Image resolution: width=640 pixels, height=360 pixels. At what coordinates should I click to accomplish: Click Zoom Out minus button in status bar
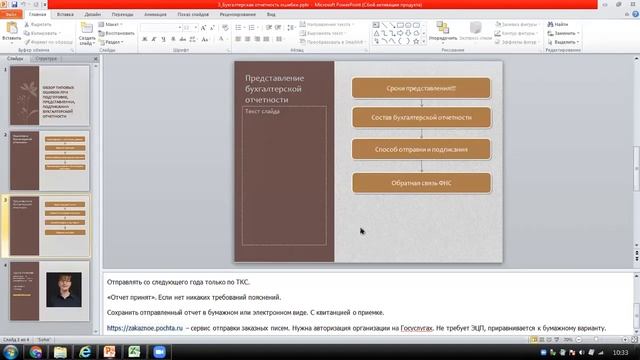coord(579,340)
